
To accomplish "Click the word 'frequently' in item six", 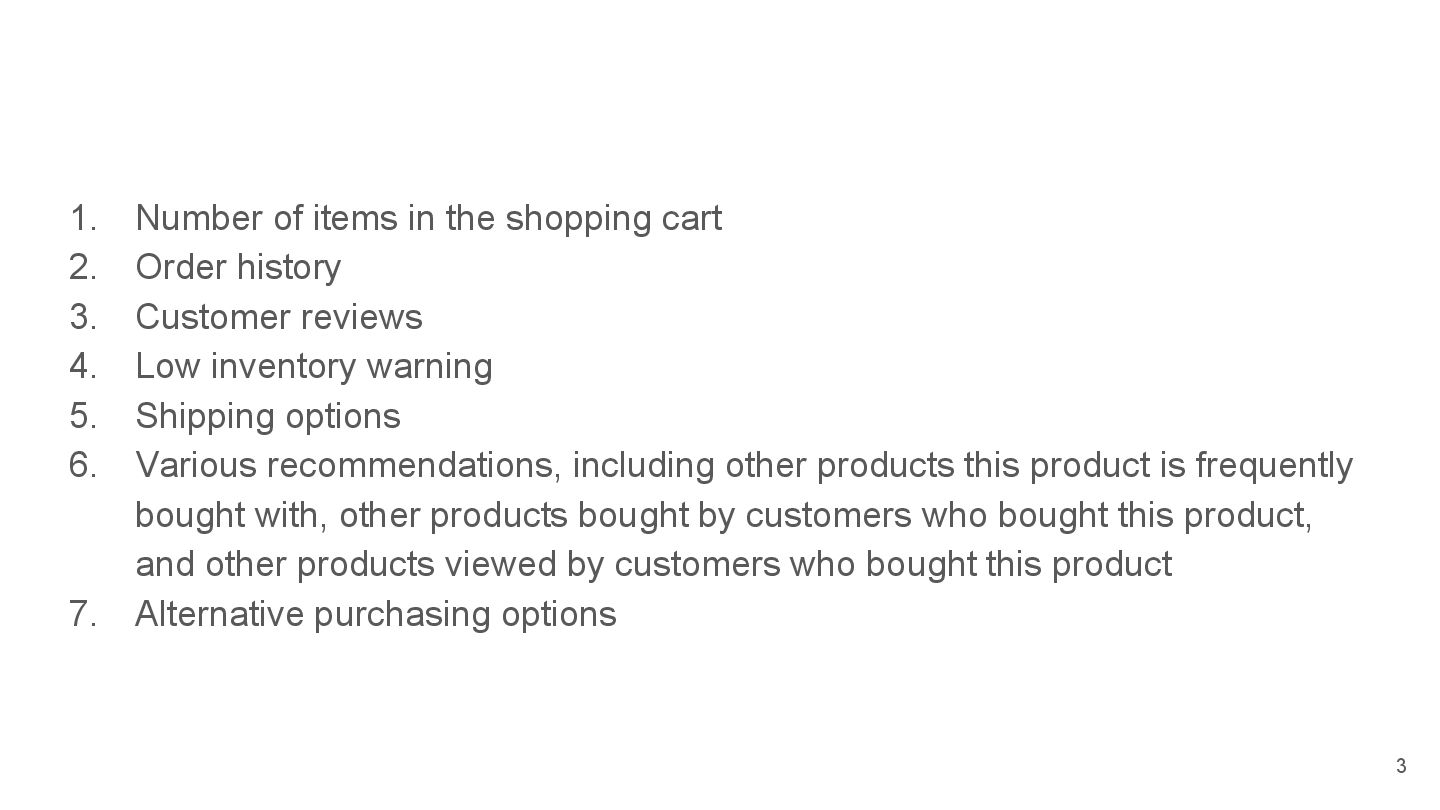I will (x=1274, y=465).
